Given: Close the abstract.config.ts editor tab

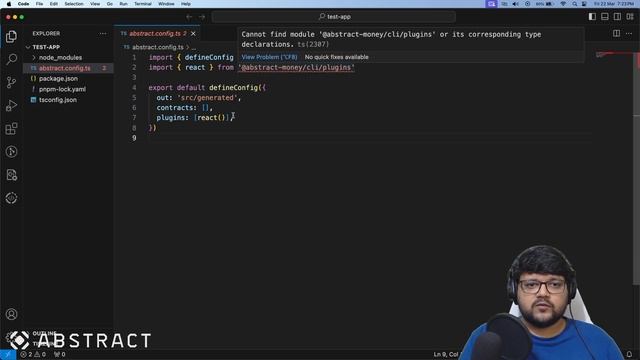Looking at the screenshot, I should (193, 33).
